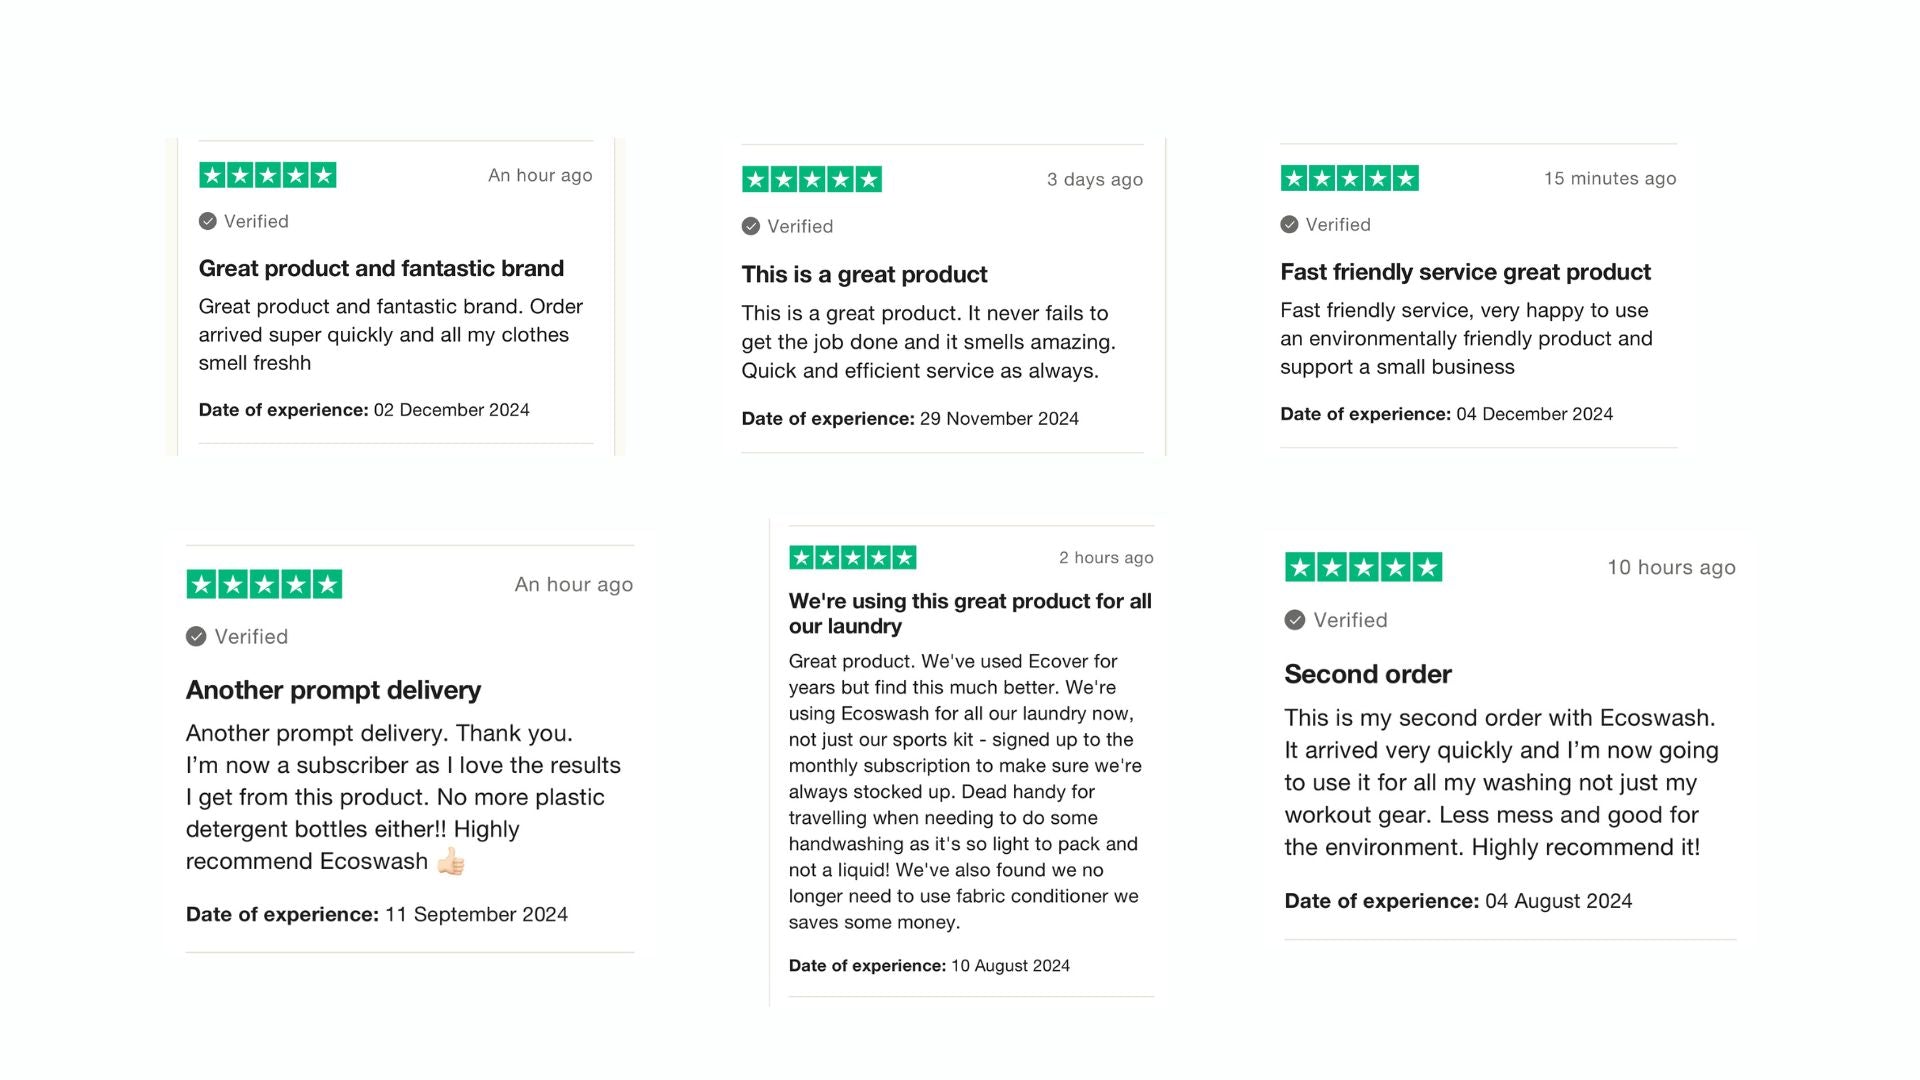The height and width of the screenshot is (1080, 1920).
Task: Click the star rating on the Ecover laundry review
Action: pos(852,558)
